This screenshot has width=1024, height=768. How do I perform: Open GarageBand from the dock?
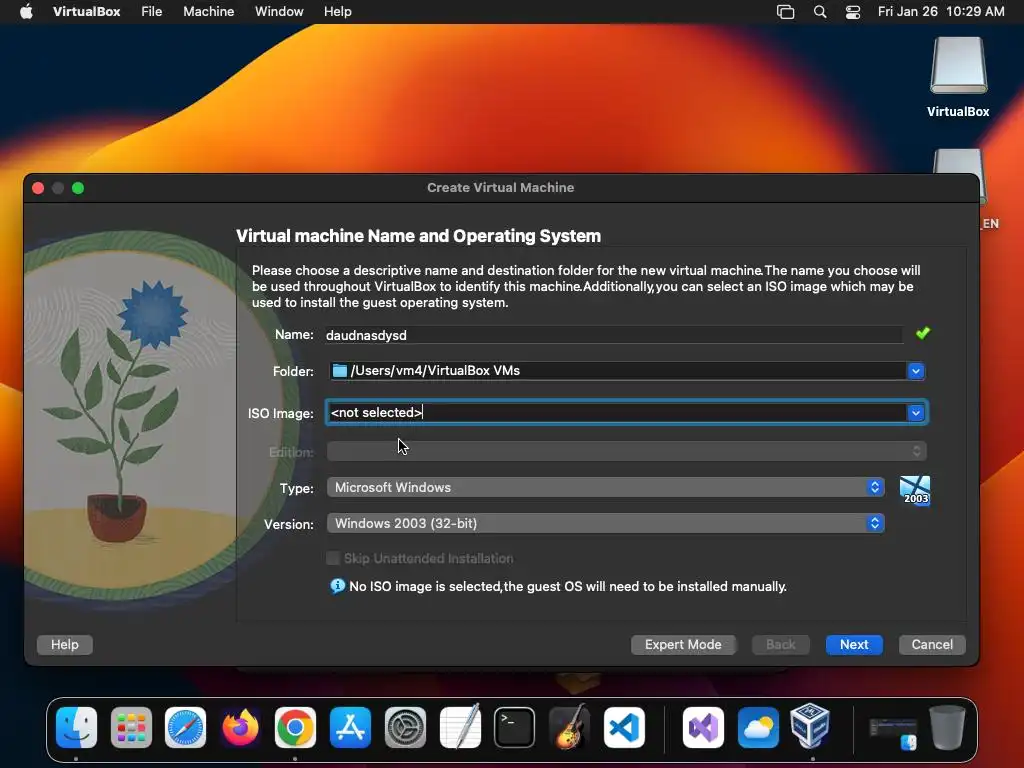pyautogui.click(x=569, y=727)
